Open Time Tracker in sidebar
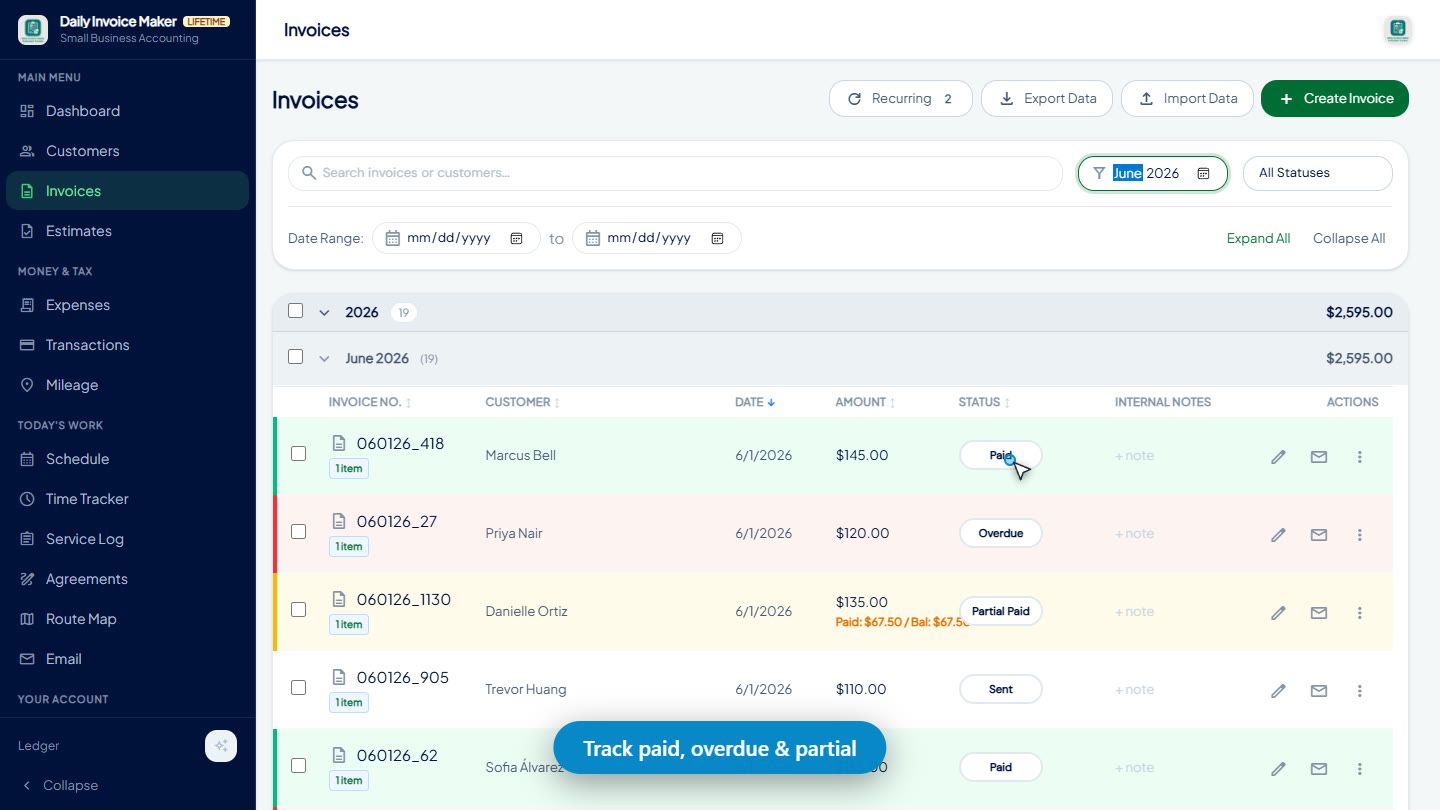This screenshot has height=810, width=1440. [x=127, y=499]
